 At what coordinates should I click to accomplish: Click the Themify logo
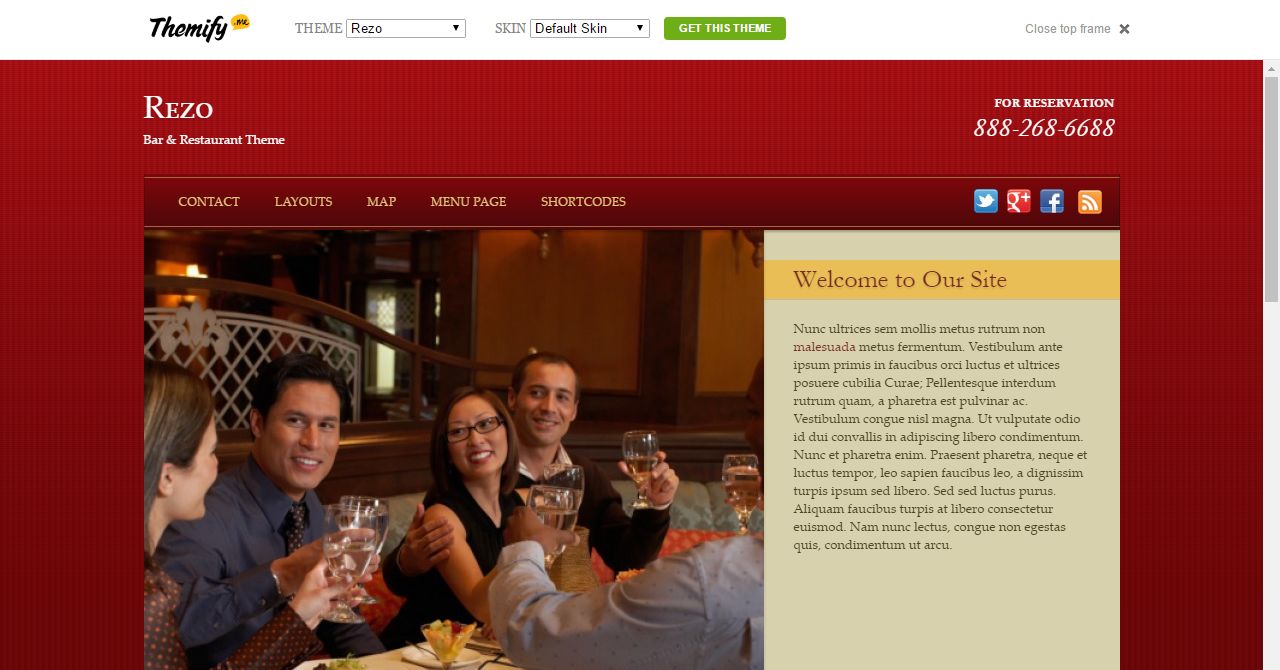pyautogui.click(x=199, y=27)
